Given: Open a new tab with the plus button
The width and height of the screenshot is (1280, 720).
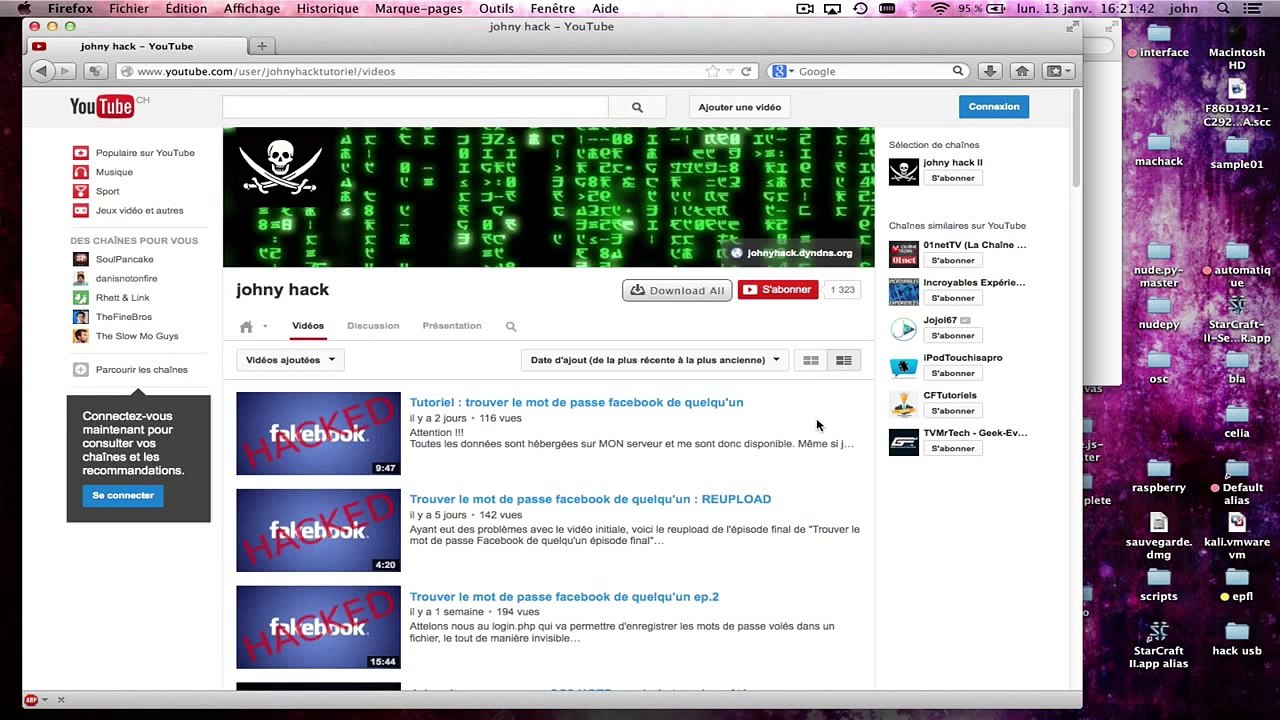Looking at the screenshot, I should [262, 46].
